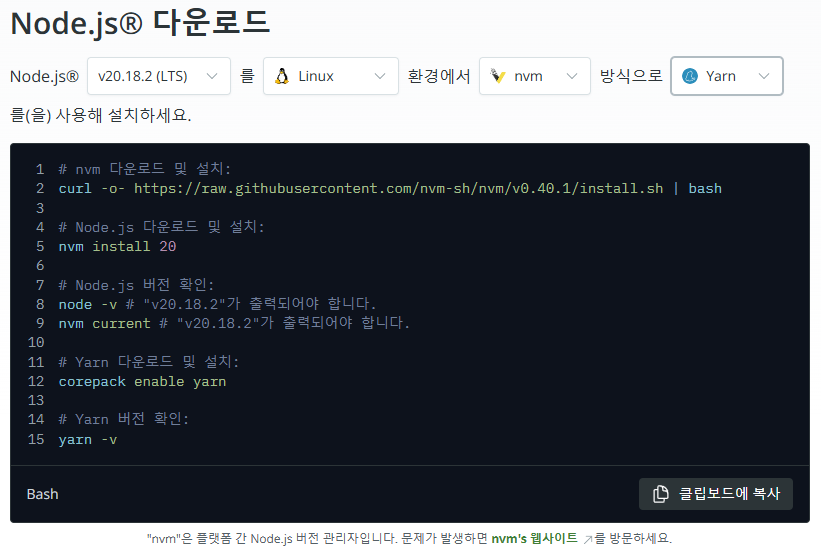Click the curl install.sh command line
Viewport: 821px width, 553px height.
pos(390,189)
